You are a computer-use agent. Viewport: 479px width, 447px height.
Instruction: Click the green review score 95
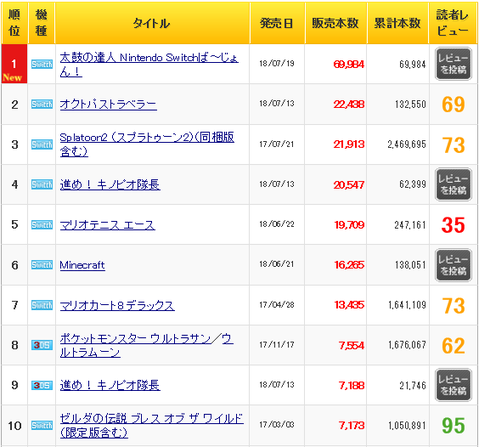(453, 426)
